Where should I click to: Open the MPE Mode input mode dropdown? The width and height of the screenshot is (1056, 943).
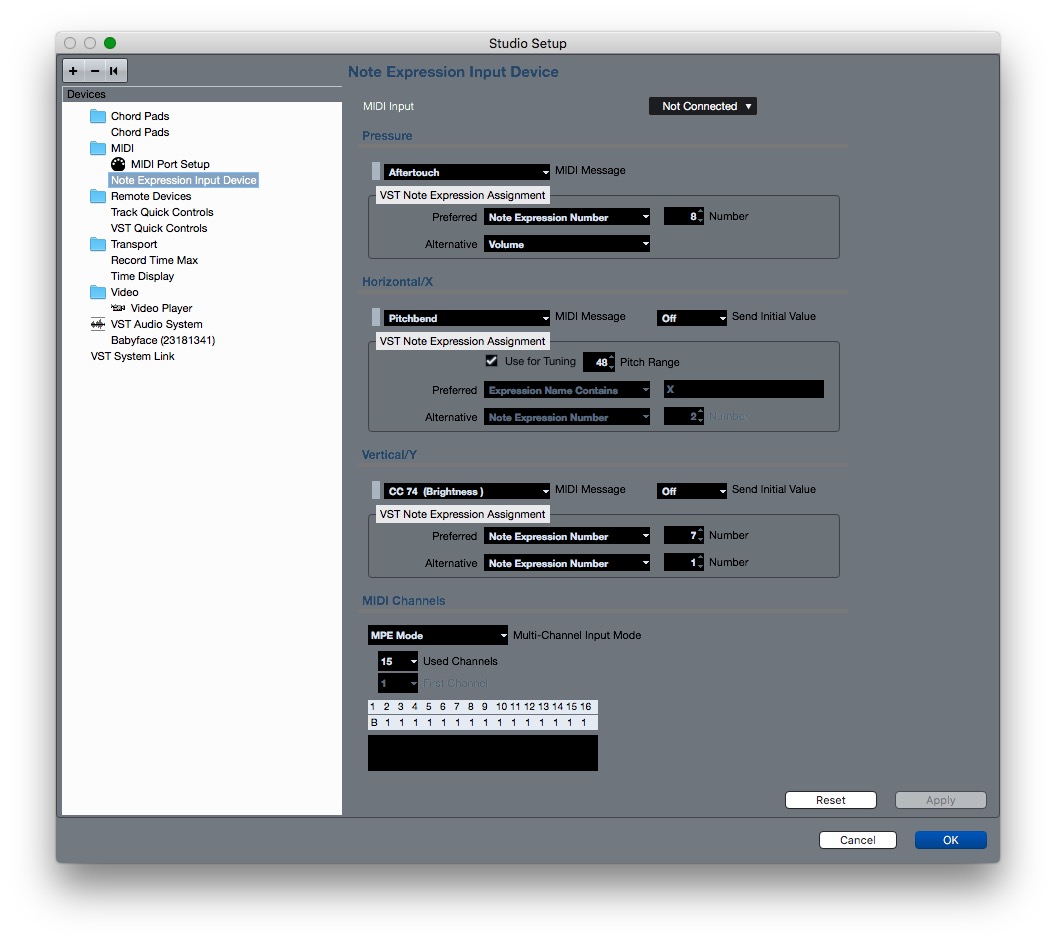[x=438, y=635]
